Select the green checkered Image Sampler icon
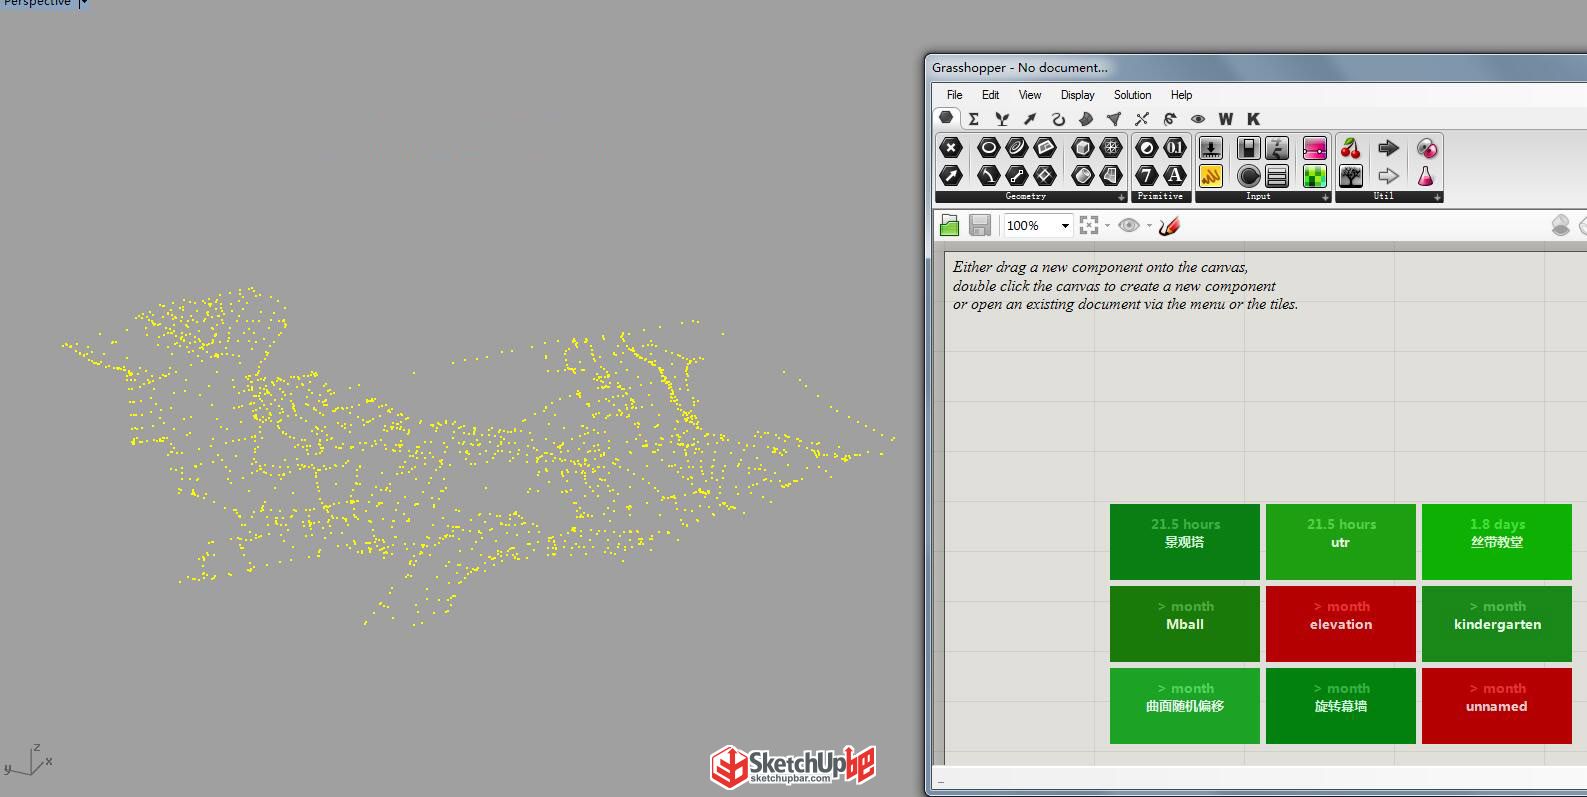Image resolution: width=1587 pixels, height=797 pixels. (x=1315, y=176)
